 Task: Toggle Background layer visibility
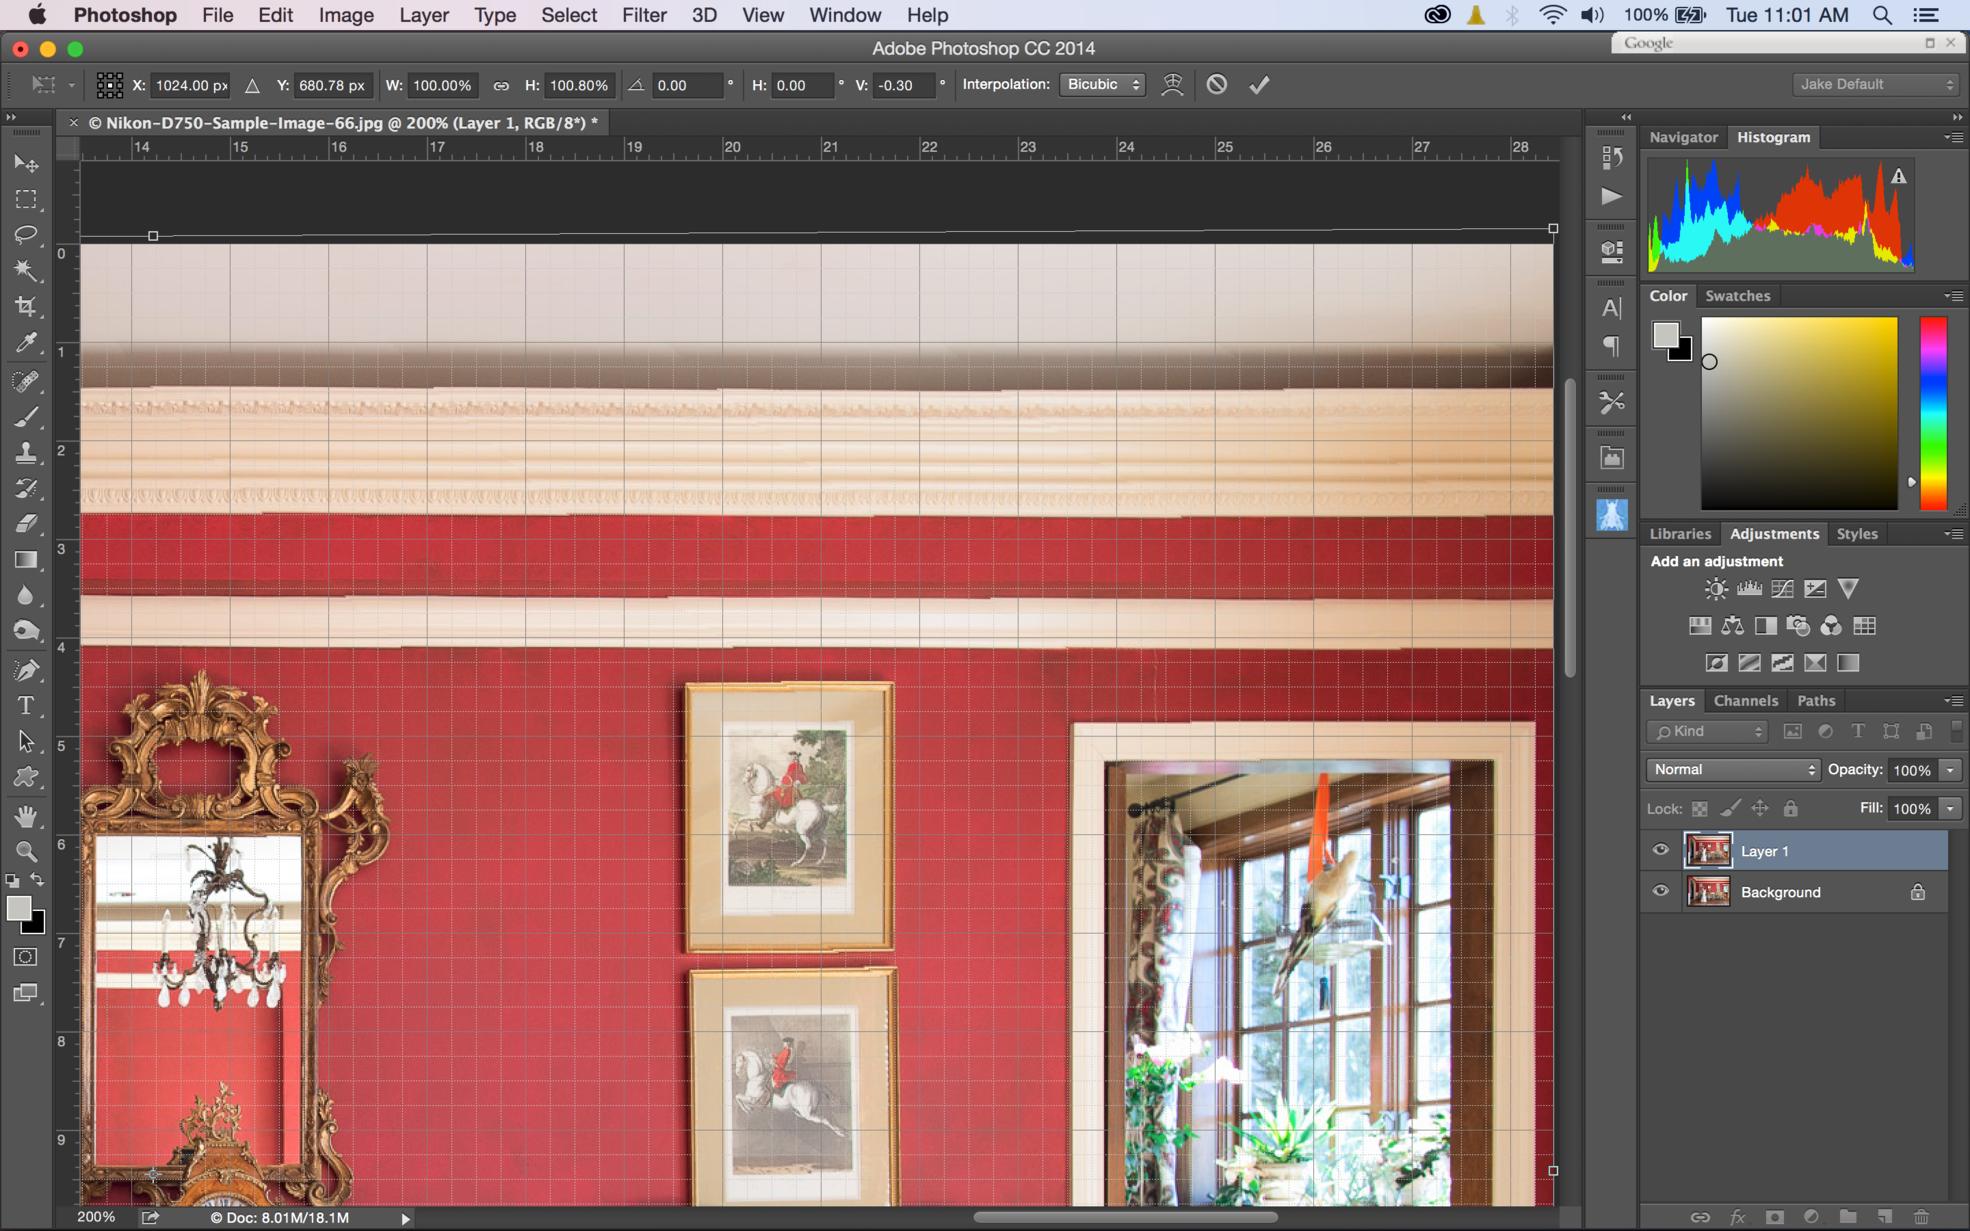click(1660, 891)
